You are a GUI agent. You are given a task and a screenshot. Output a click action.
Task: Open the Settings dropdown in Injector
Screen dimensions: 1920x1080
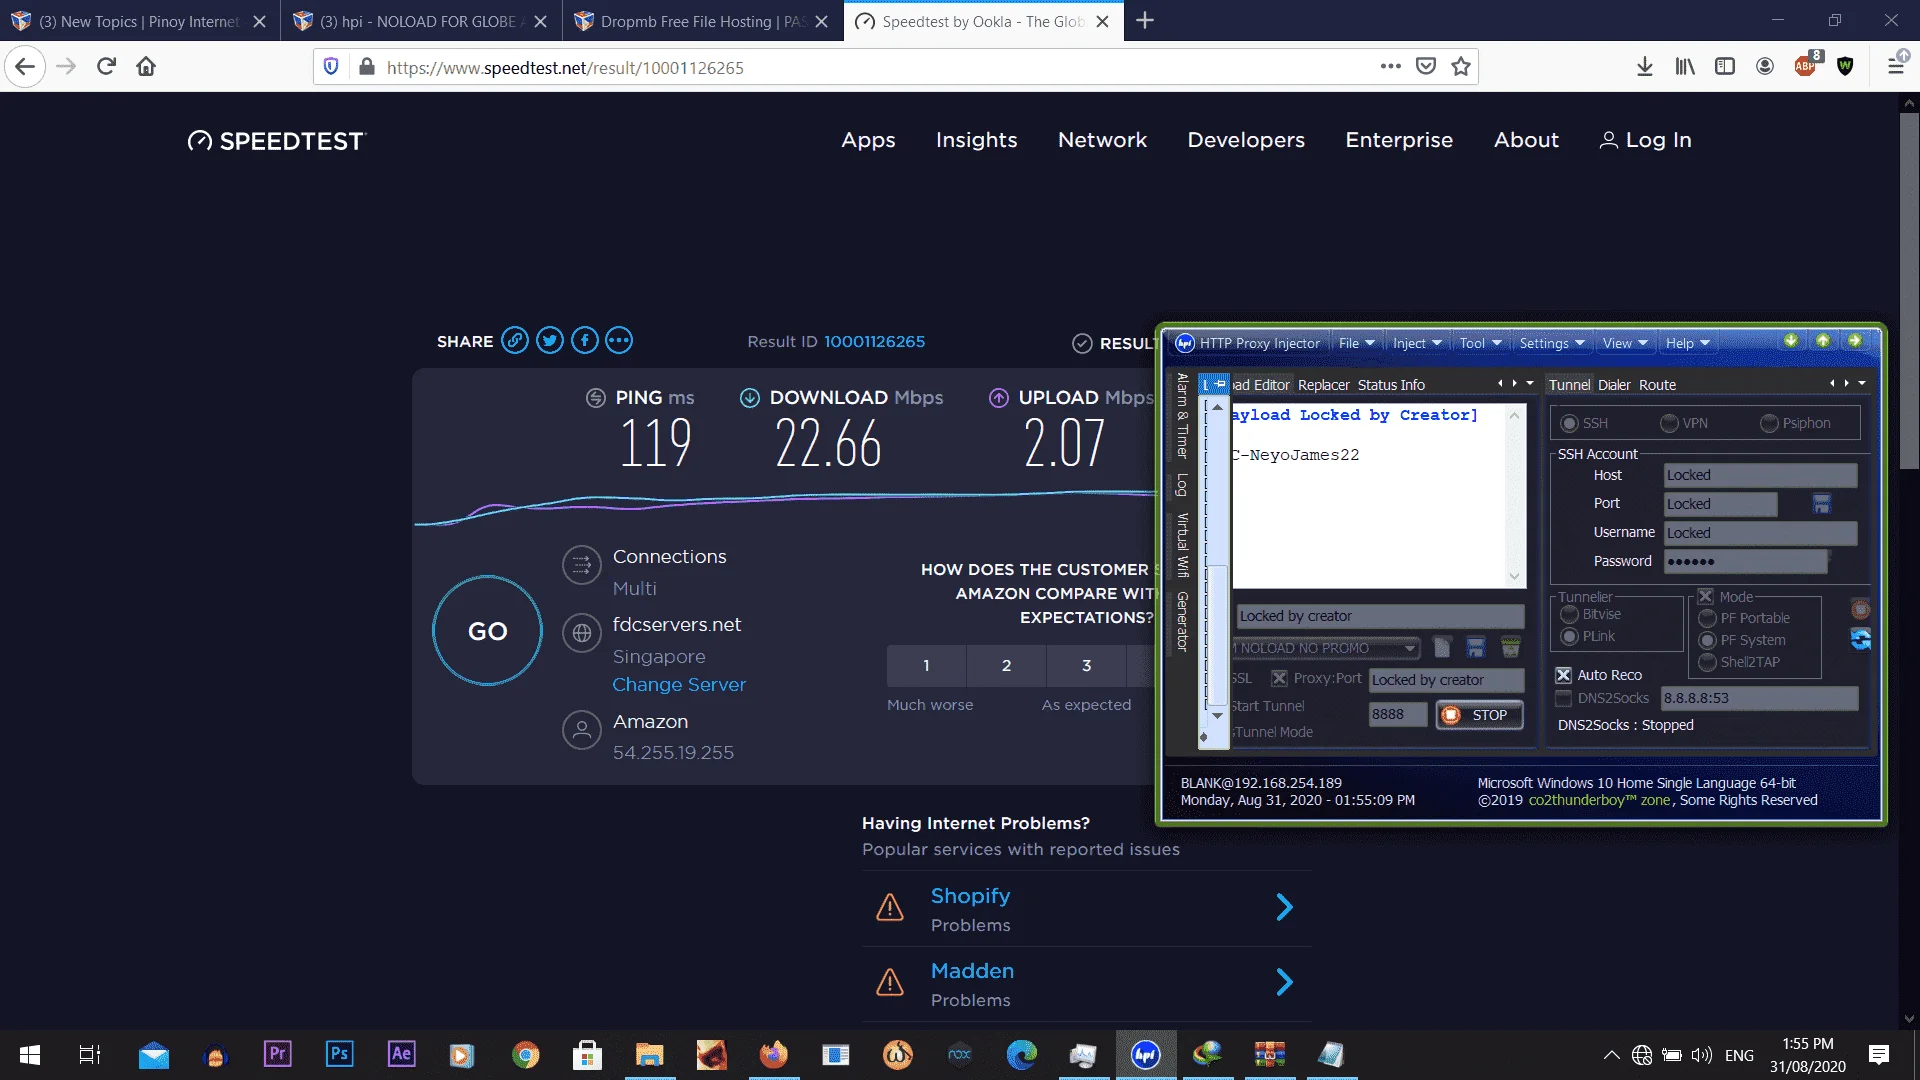[1552, 344]
